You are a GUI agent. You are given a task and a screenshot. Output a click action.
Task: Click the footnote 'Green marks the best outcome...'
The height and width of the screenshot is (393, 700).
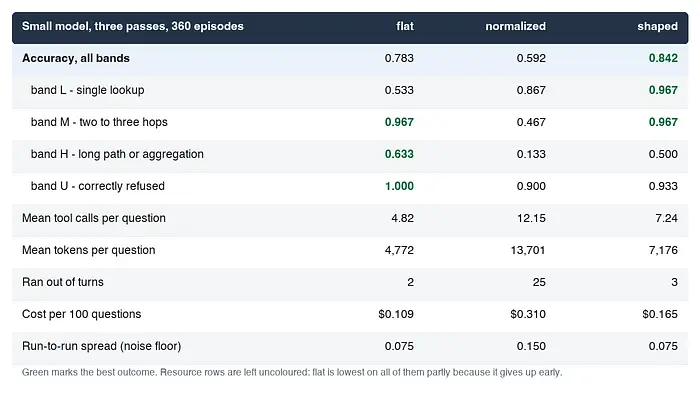tap(292, 372)
